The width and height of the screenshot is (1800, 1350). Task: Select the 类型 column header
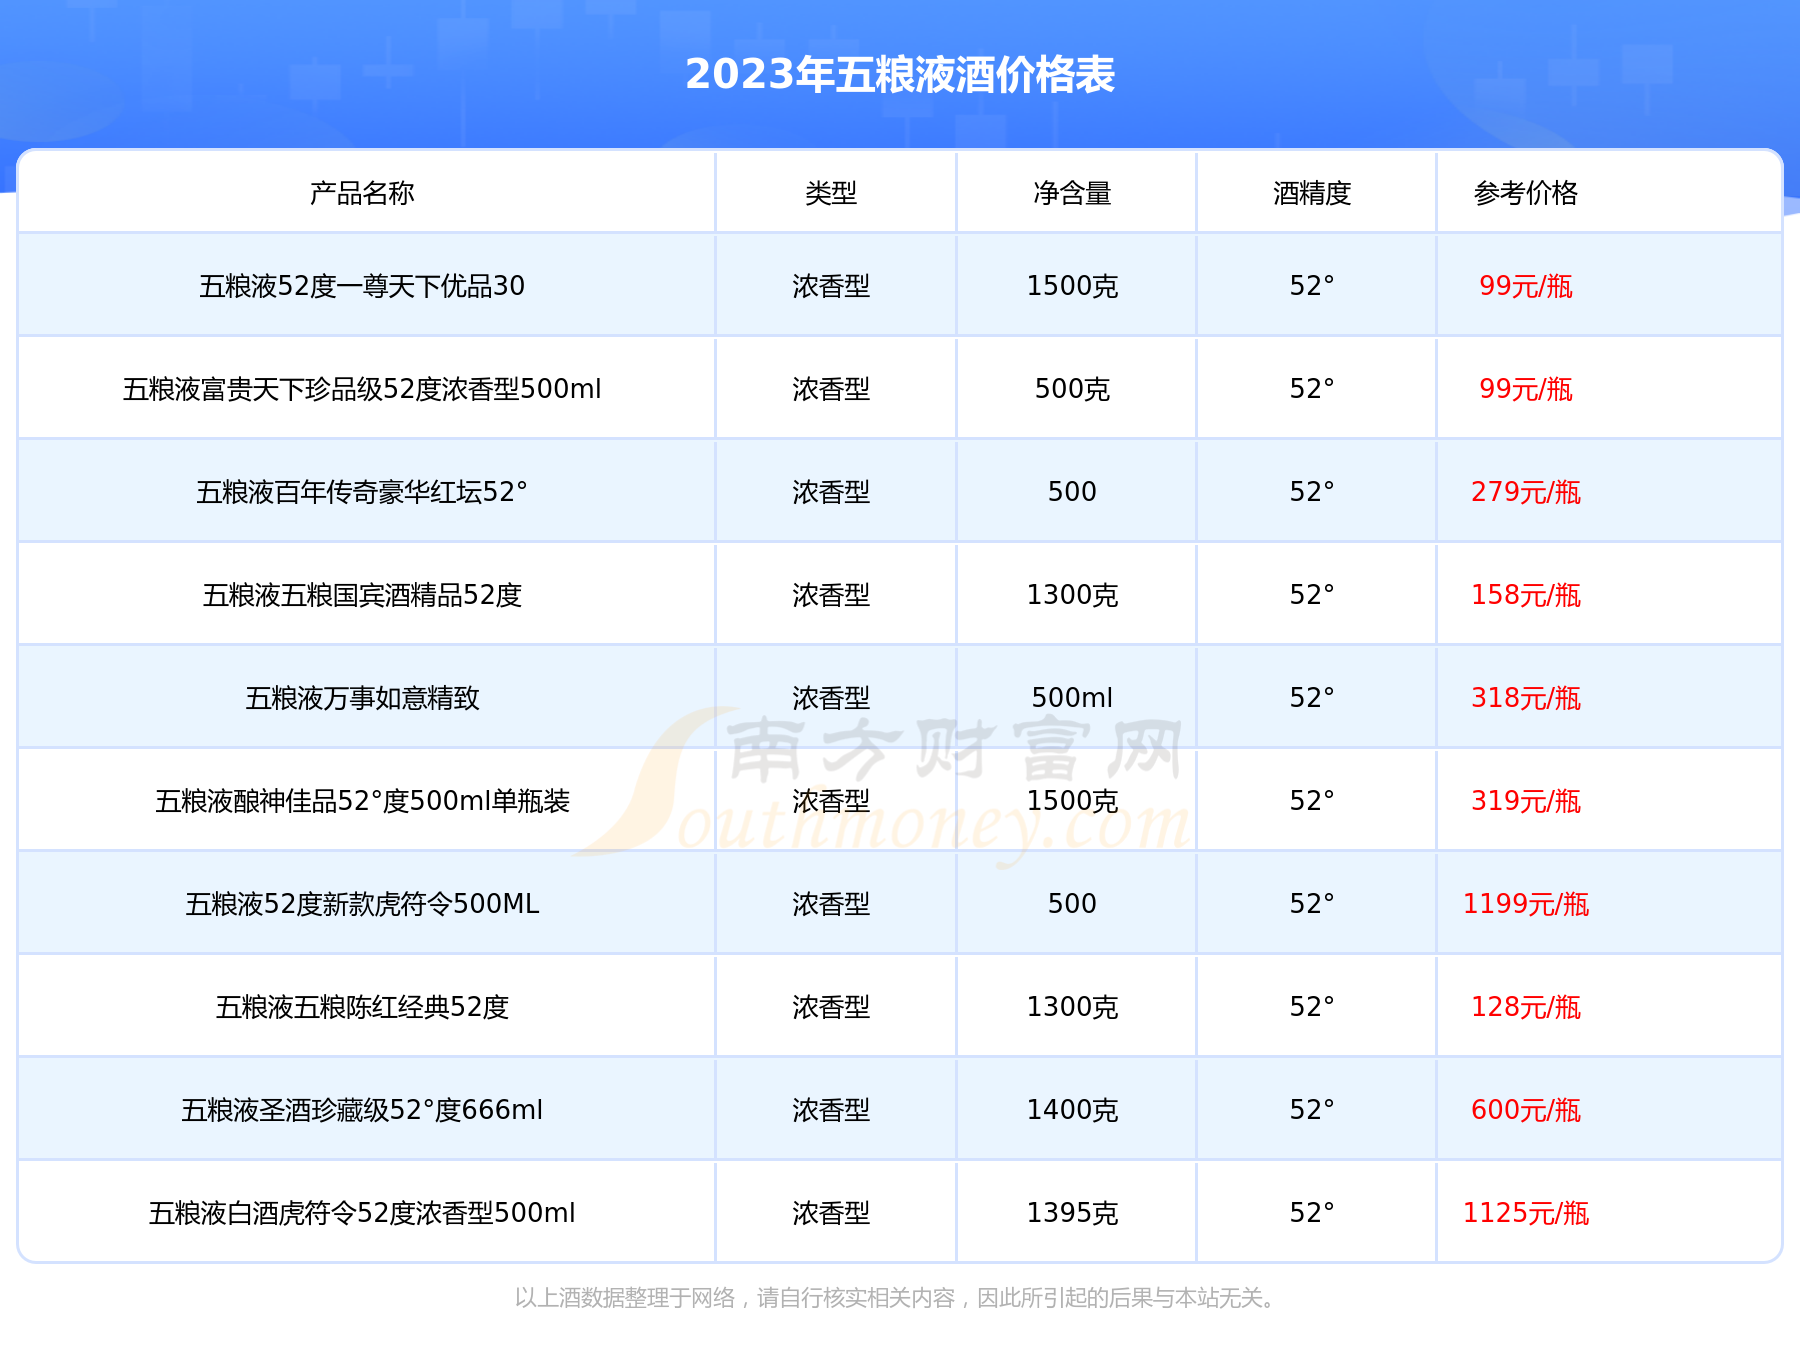coord(831,193)
